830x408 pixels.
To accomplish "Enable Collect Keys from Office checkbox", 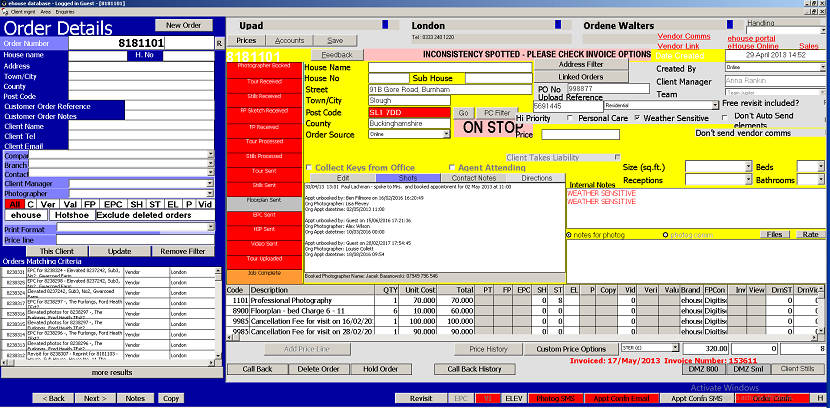I will coord(309,168).
